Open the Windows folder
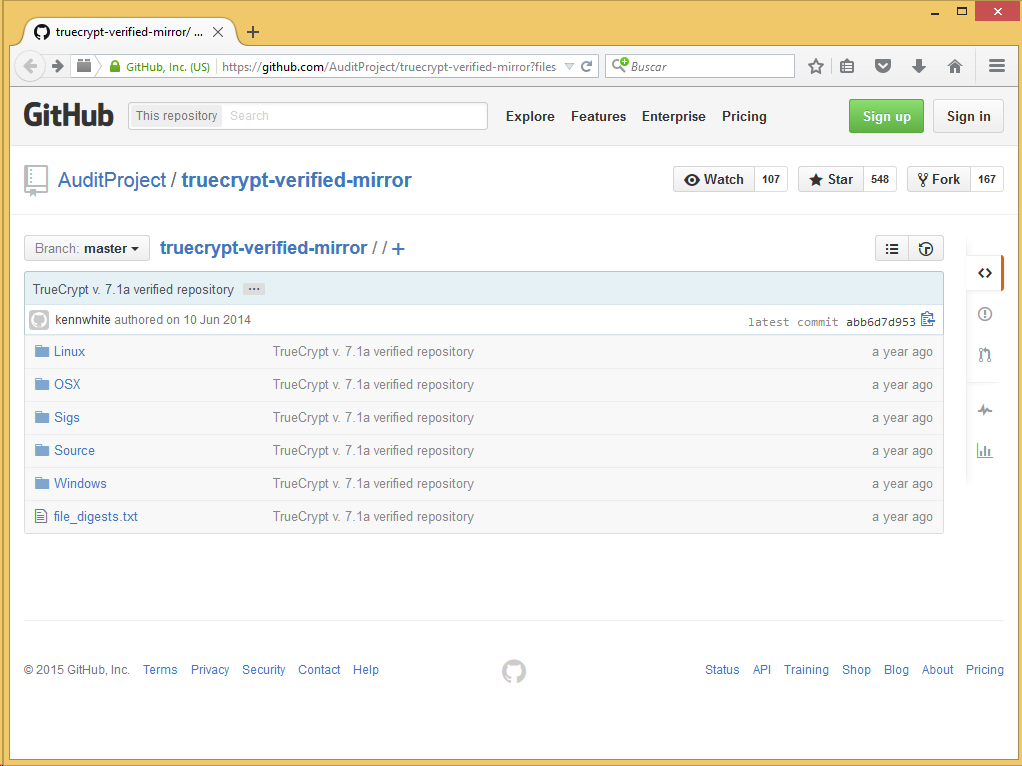1022x766 pixels. click(80, 483)
